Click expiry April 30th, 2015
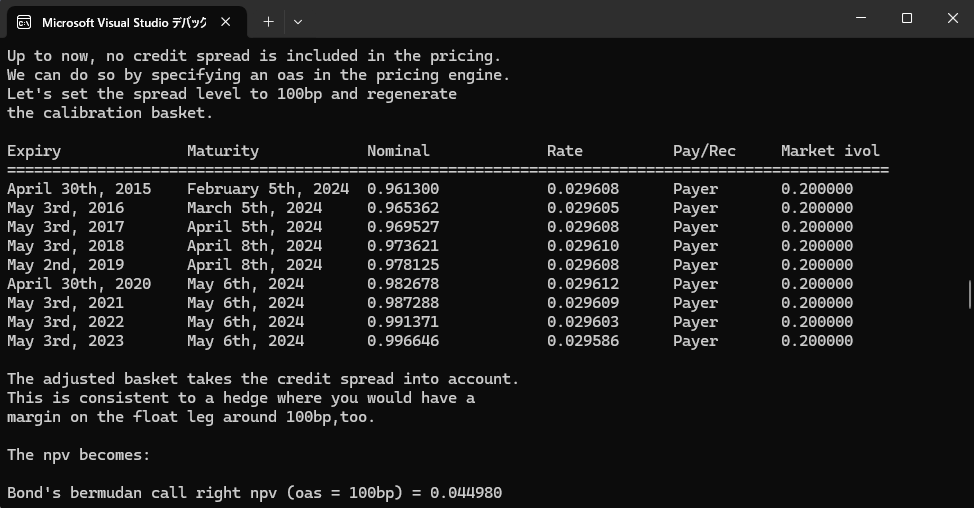974x508 pixels. [x=79, y=189]
